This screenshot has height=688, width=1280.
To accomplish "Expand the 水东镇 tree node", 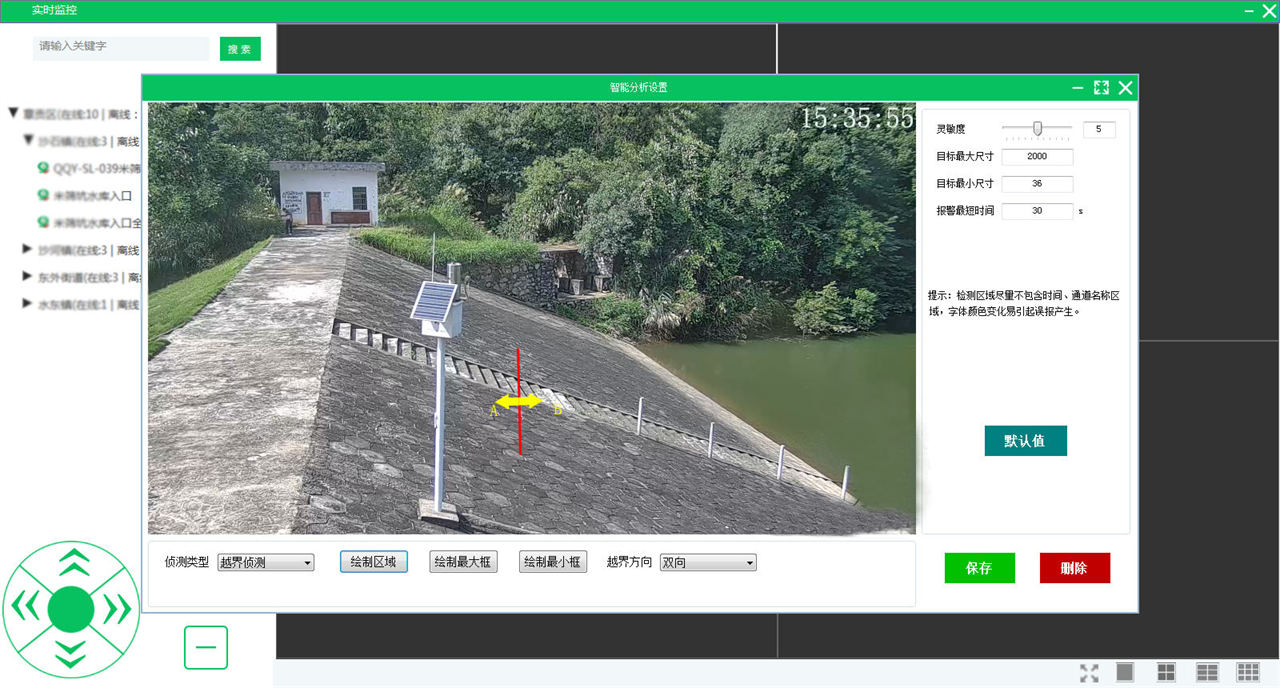I will (x=28, y=304).
